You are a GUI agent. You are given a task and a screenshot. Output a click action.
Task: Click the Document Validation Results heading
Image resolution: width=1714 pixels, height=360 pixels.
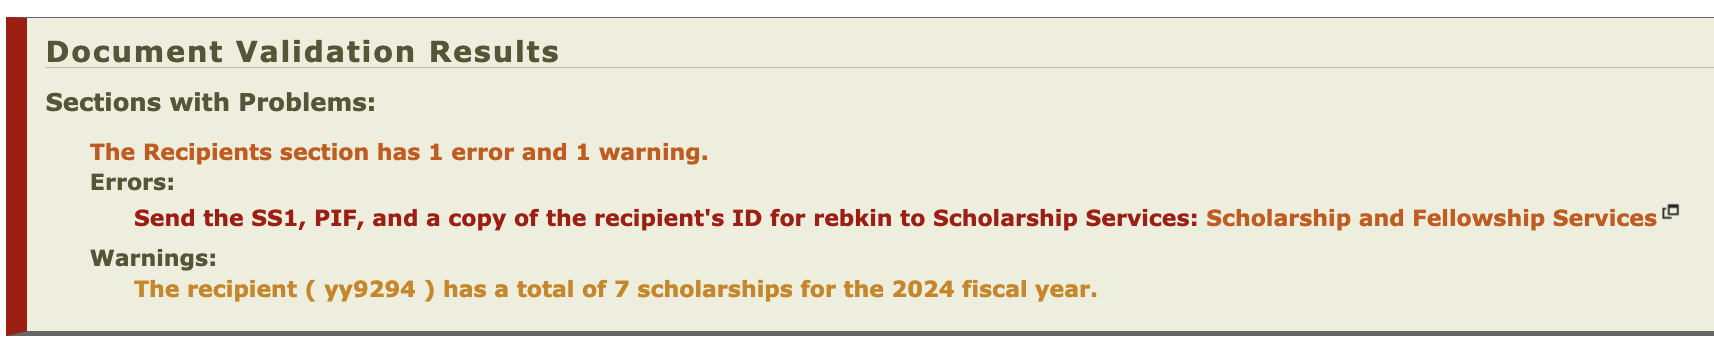click(303, 51)
